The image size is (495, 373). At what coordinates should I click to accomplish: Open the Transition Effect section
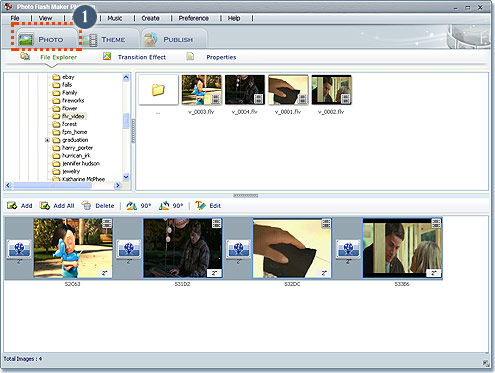tap(142, 57)
